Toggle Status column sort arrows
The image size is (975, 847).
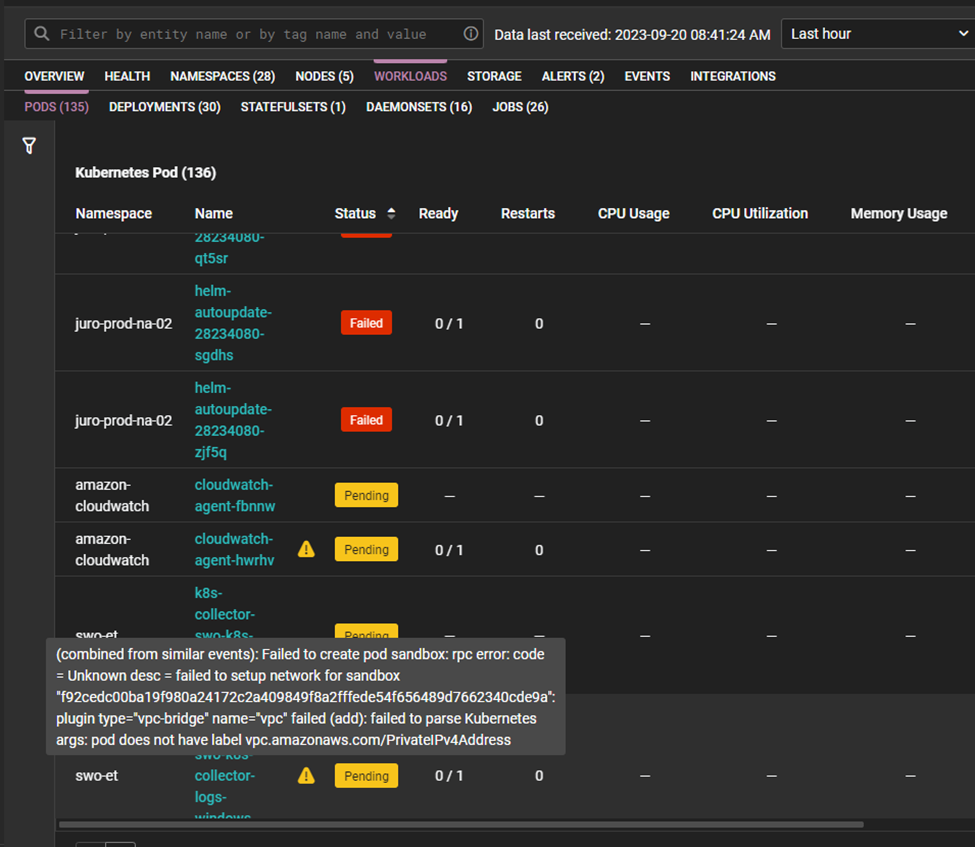coord(391,213)
